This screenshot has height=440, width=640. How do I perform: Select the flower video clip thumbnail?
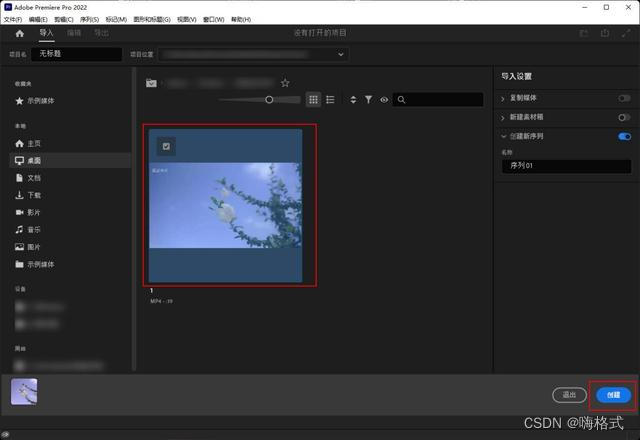pyautogui.click(x=225, y=205)
